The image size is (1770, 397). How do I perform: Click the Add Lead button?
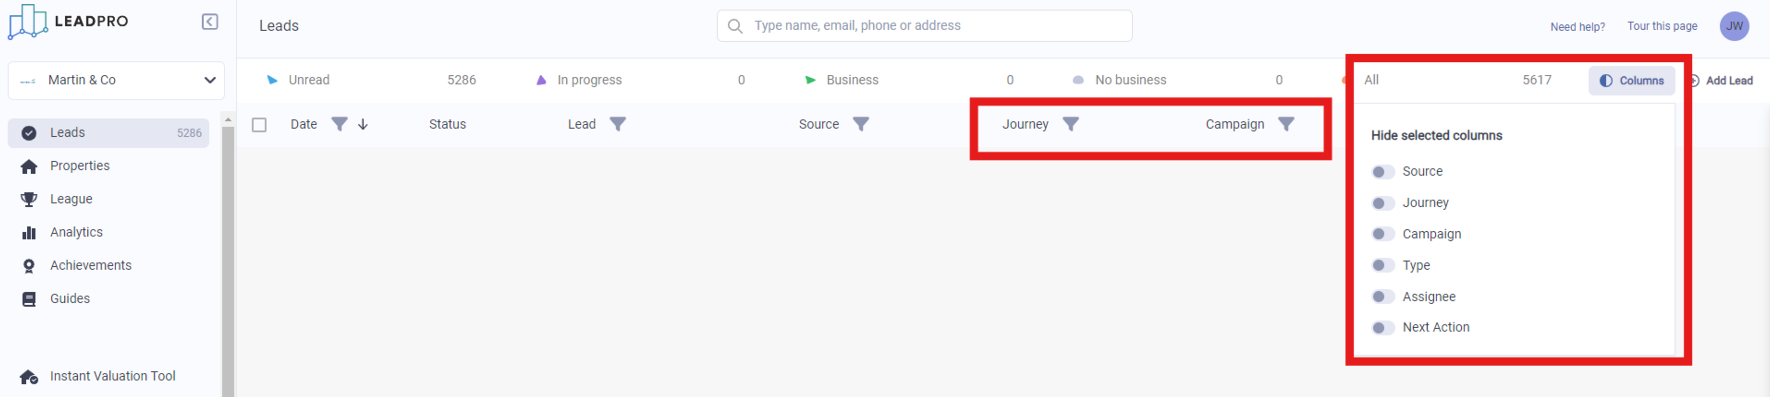(1721, 81)
